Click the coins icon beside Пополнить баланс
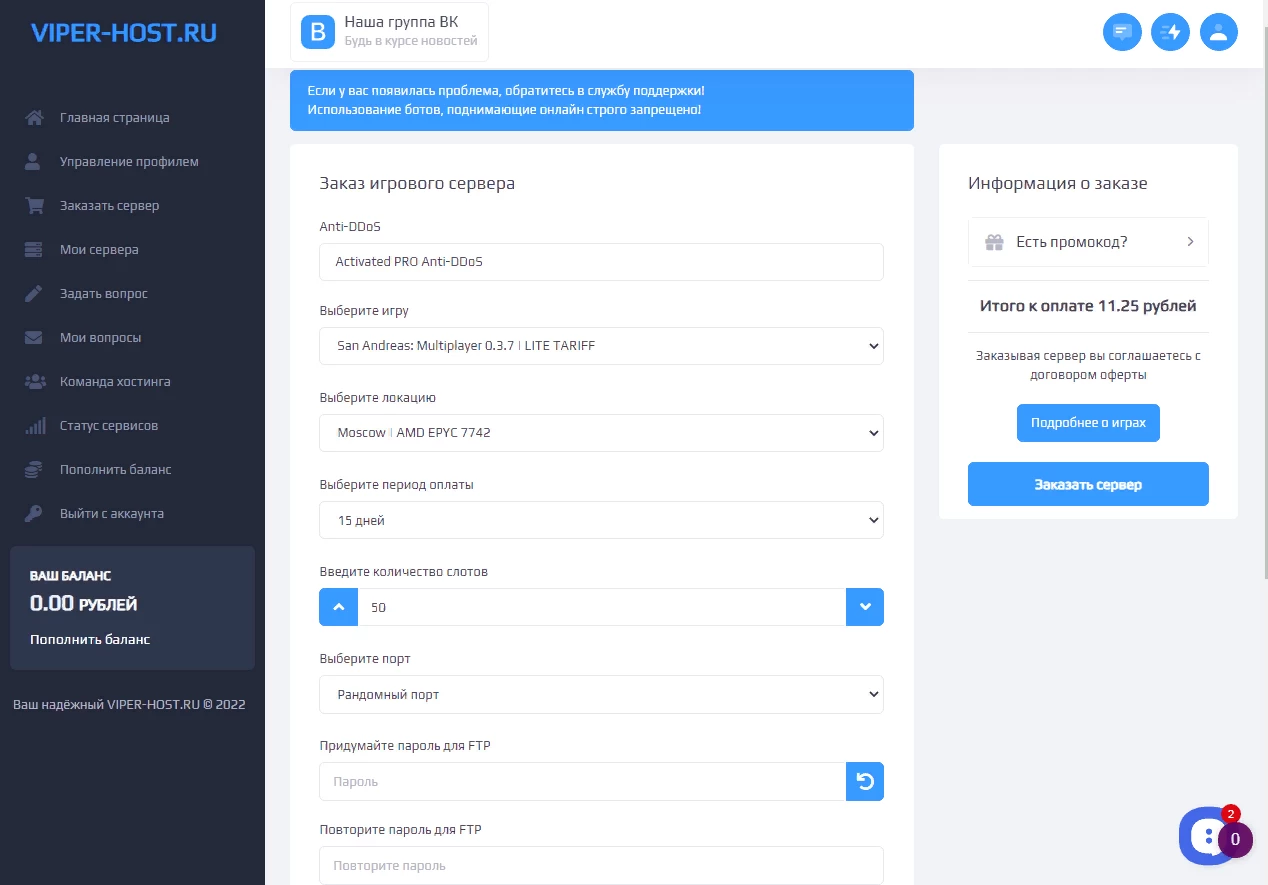The height and width of the screenshot is (885, 1268). 35,470
